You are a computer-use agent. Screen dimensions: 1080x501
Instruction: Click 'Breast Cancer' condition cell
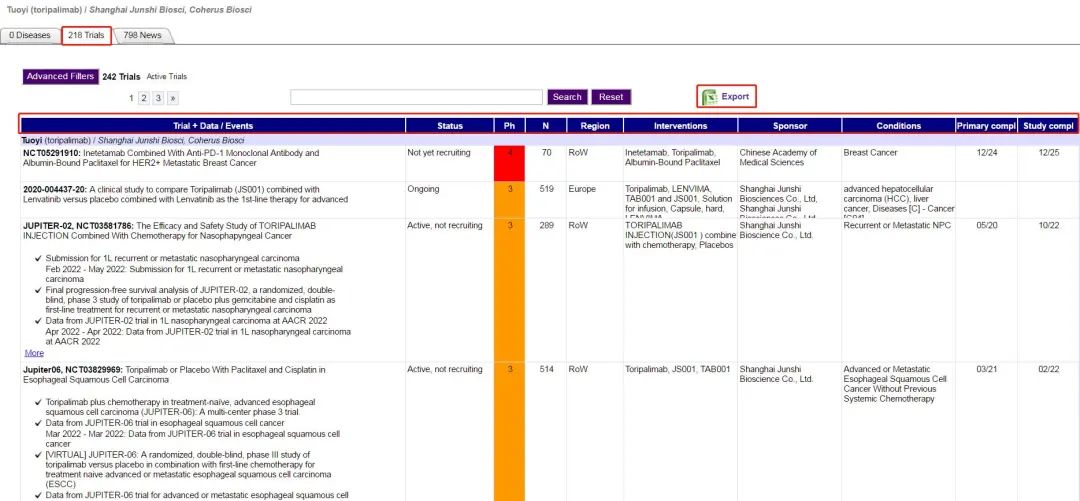871,153
